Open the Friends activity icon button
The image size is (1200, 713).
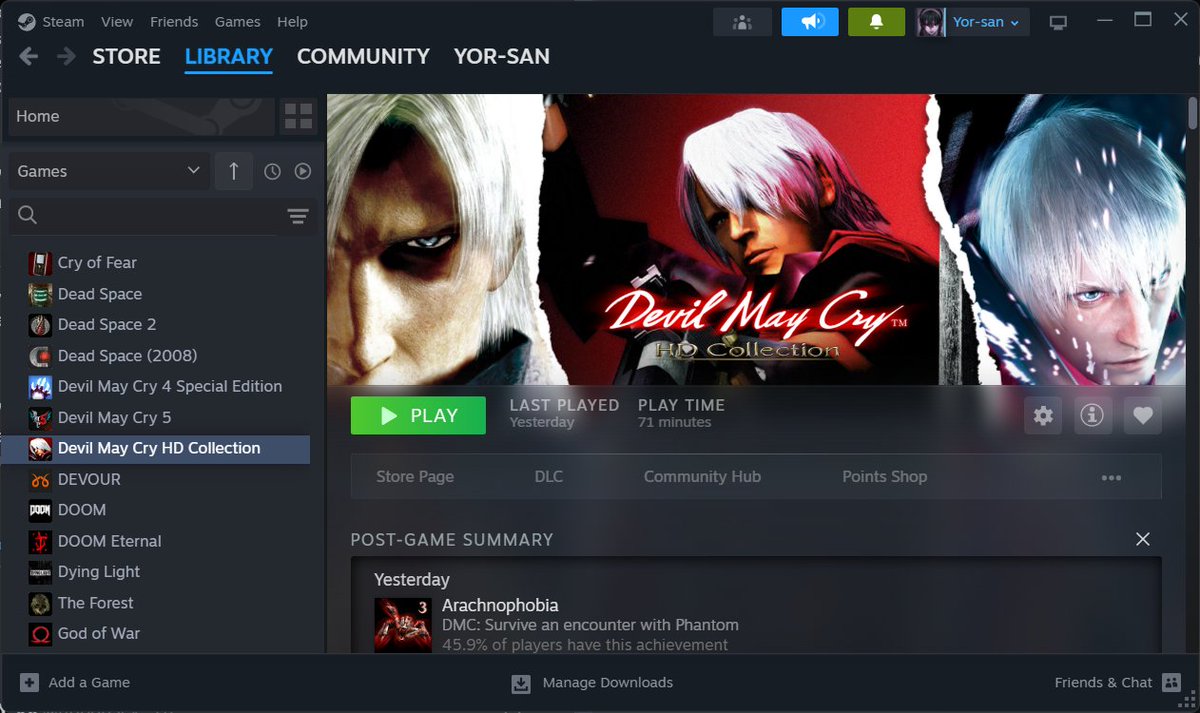coord(742,22)
